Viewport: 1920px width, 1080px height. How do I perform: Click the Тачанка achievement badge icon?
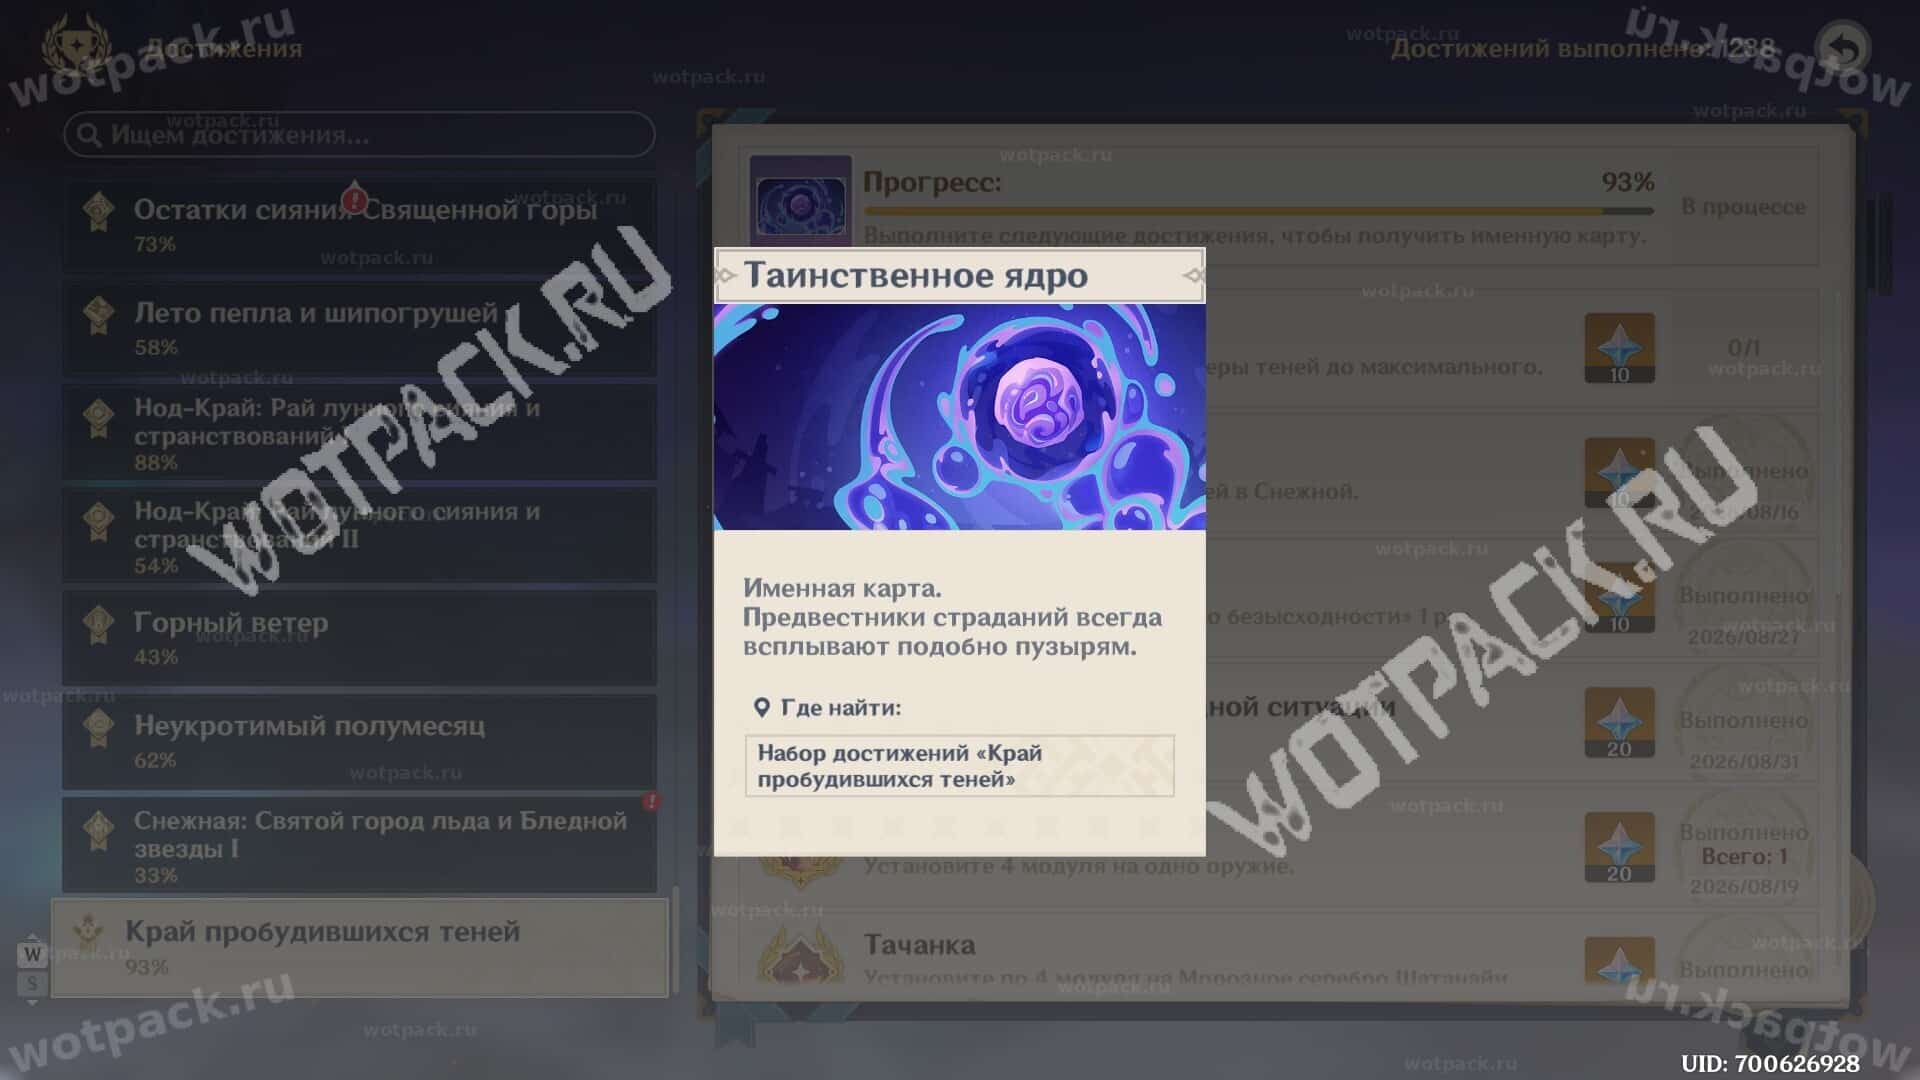point(800,953)
